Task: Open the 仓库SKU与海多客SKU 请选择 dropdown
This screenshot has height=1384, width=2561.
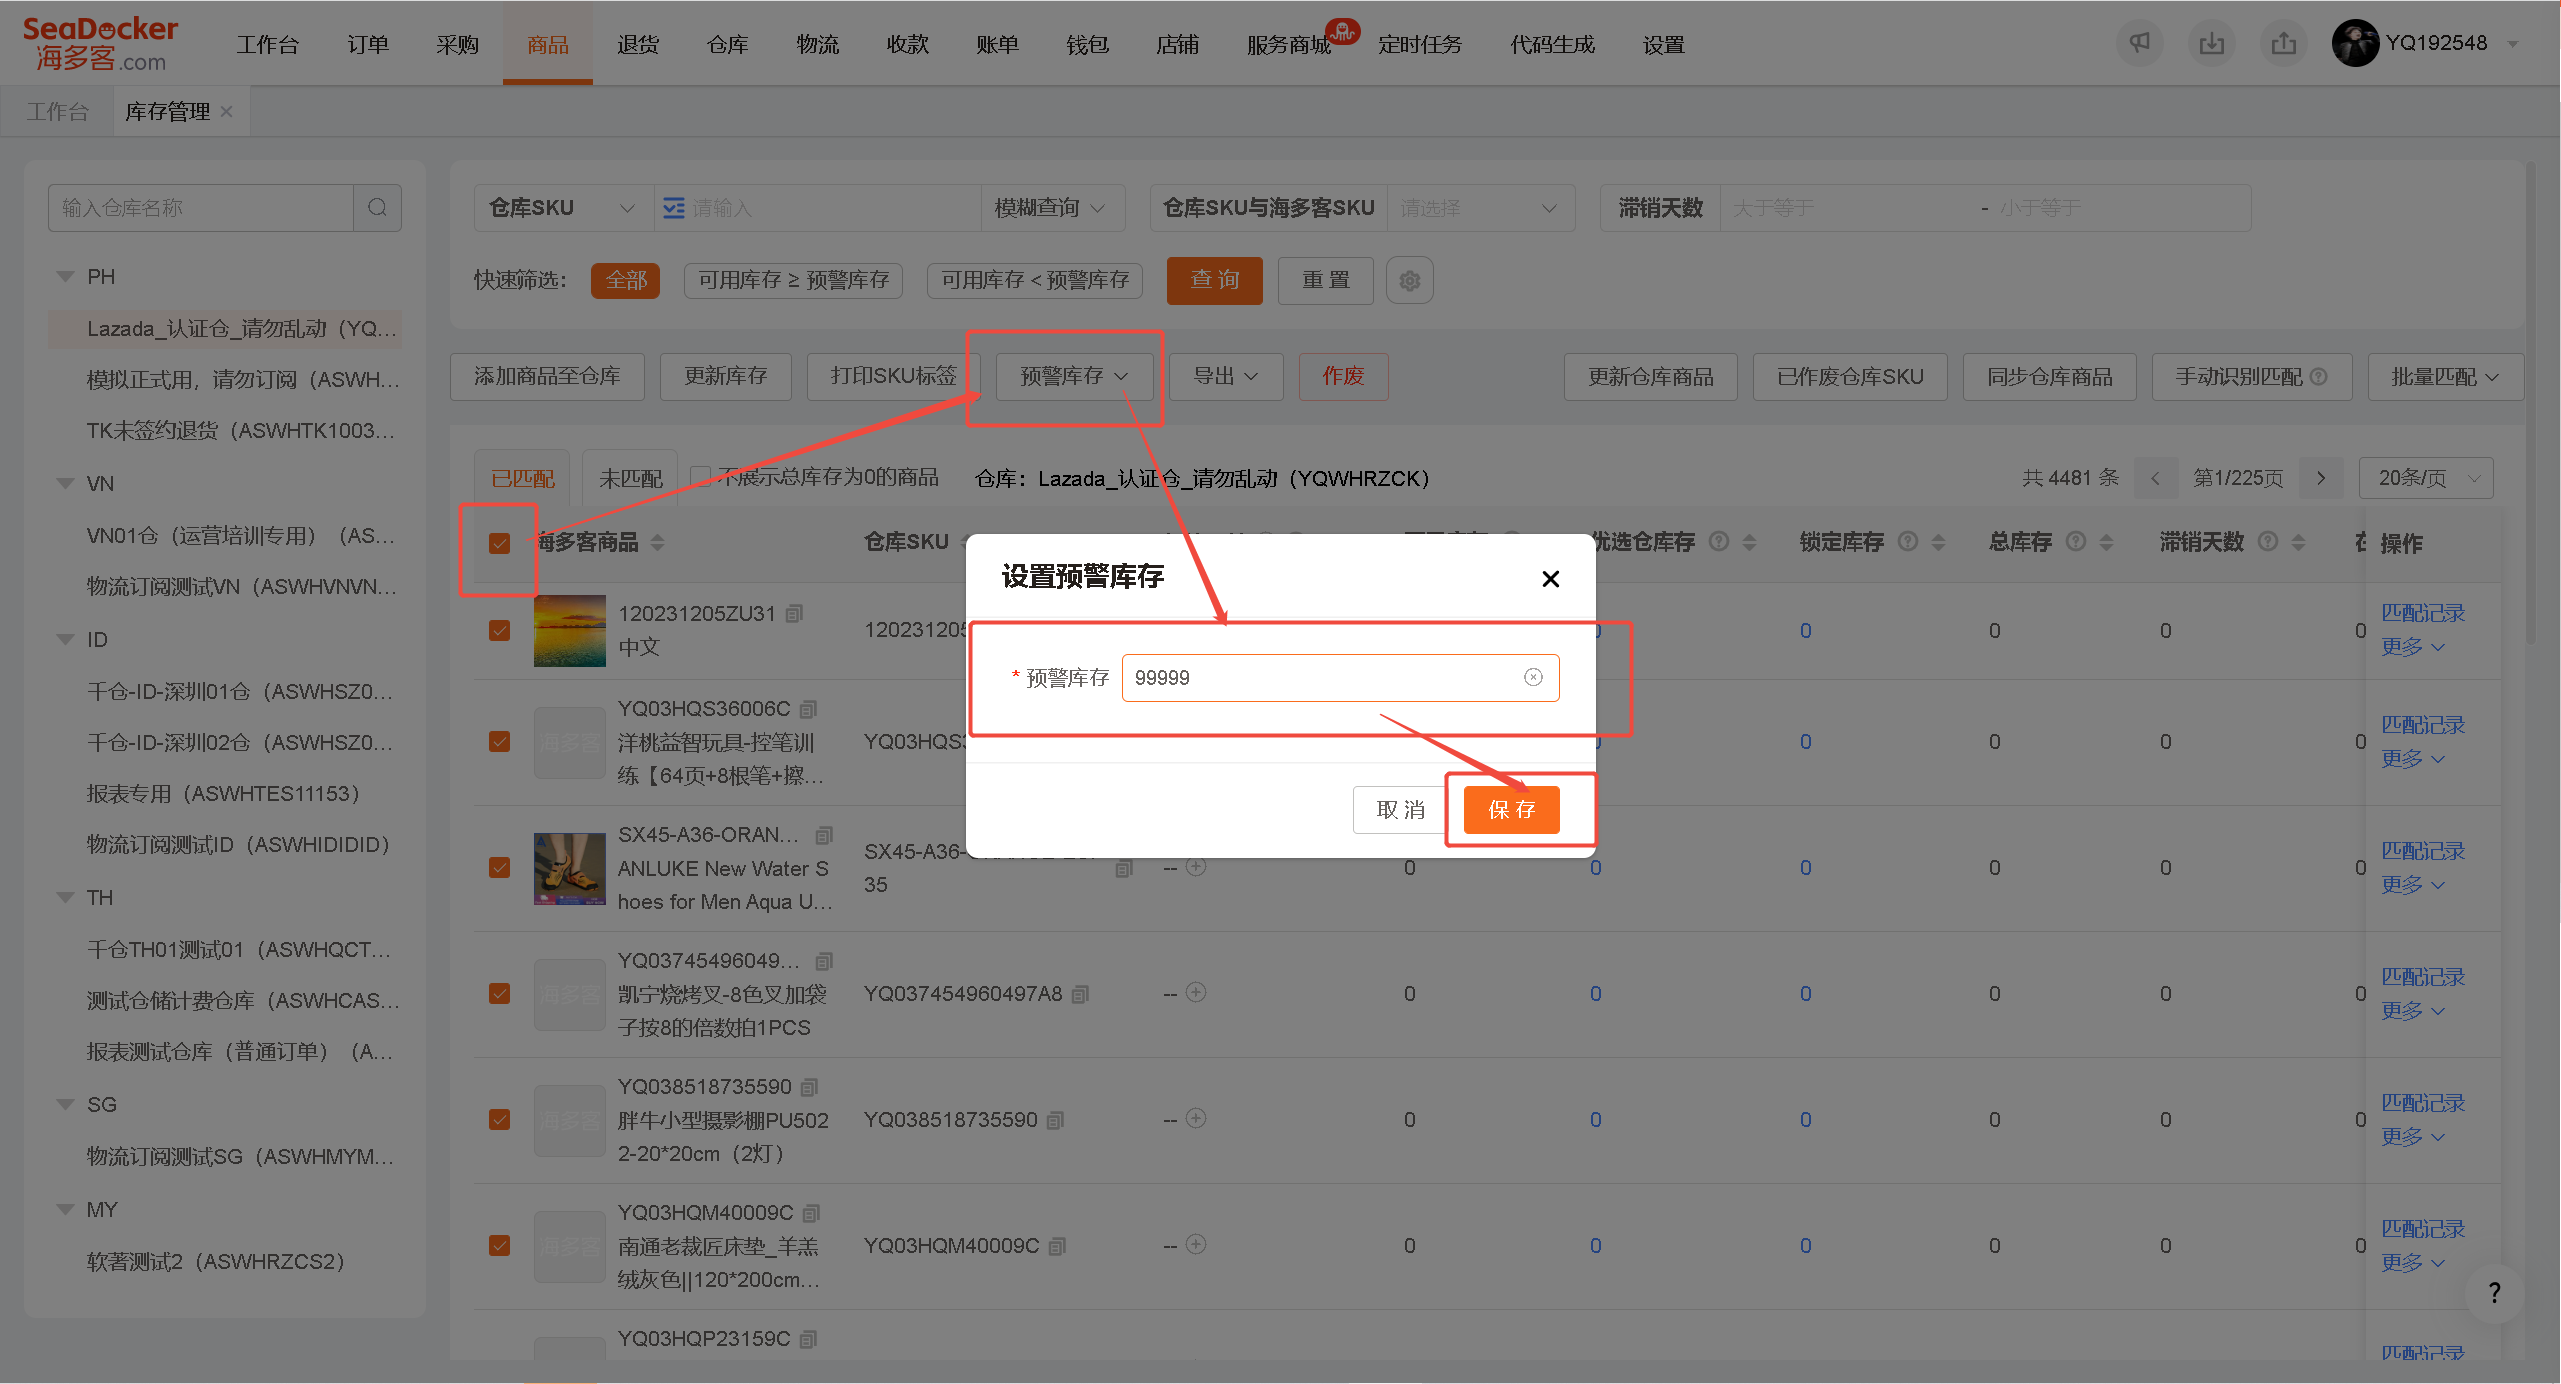Action: [1479, 208]
